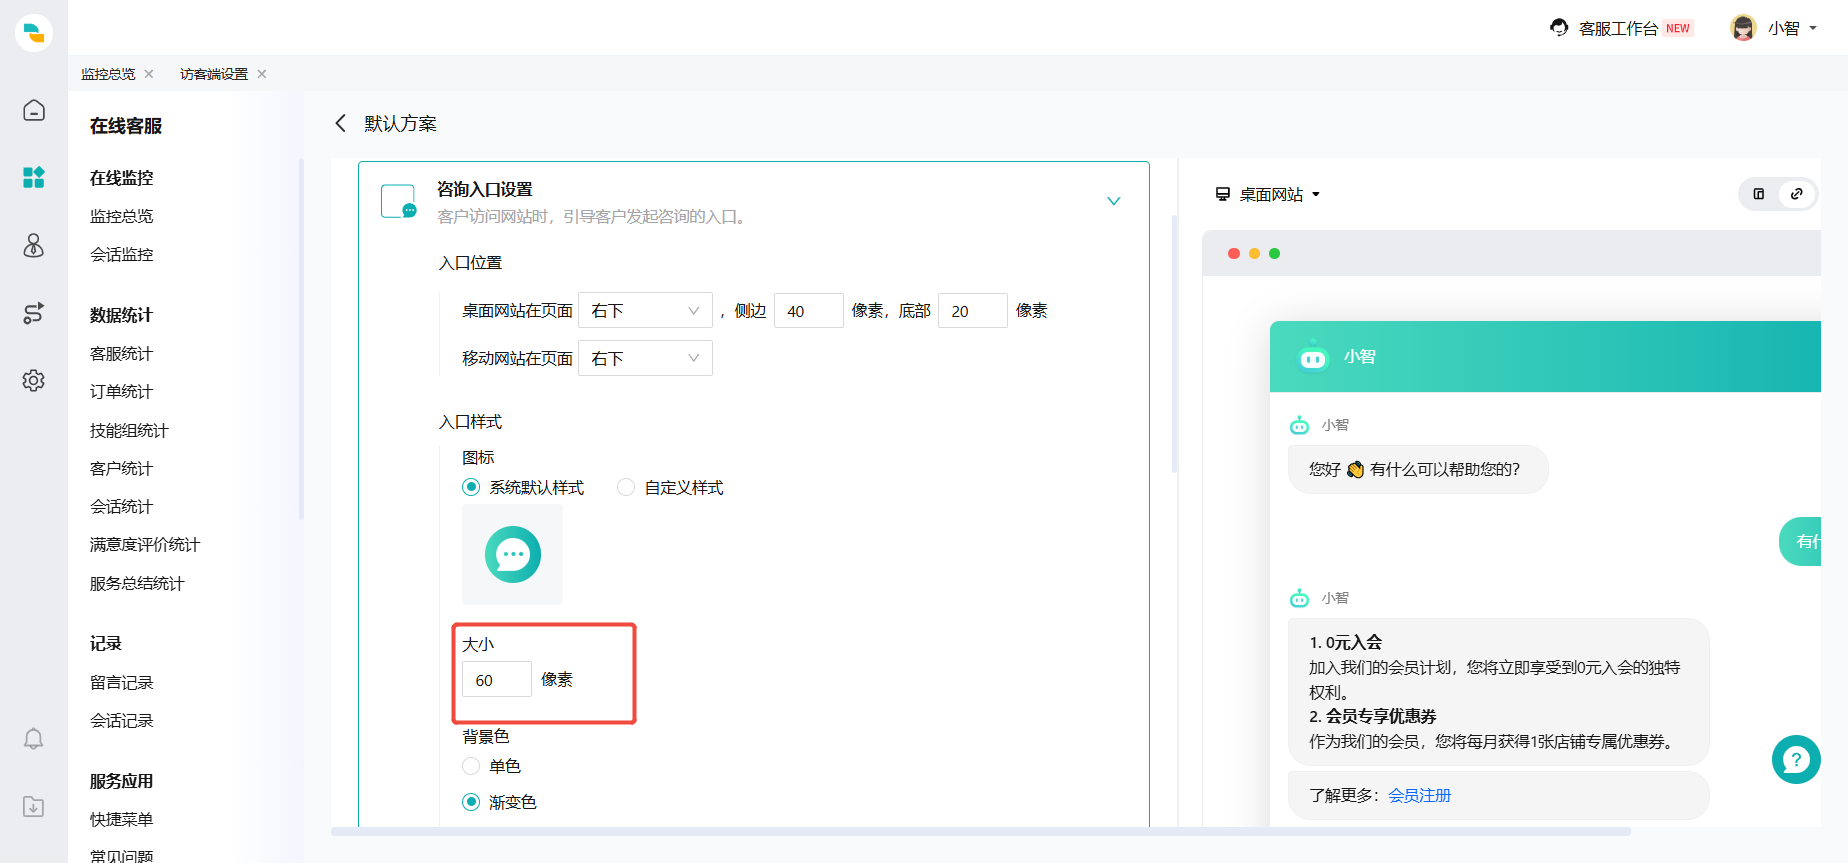Open the 客服工作台 button in header

click(1618, 28)
